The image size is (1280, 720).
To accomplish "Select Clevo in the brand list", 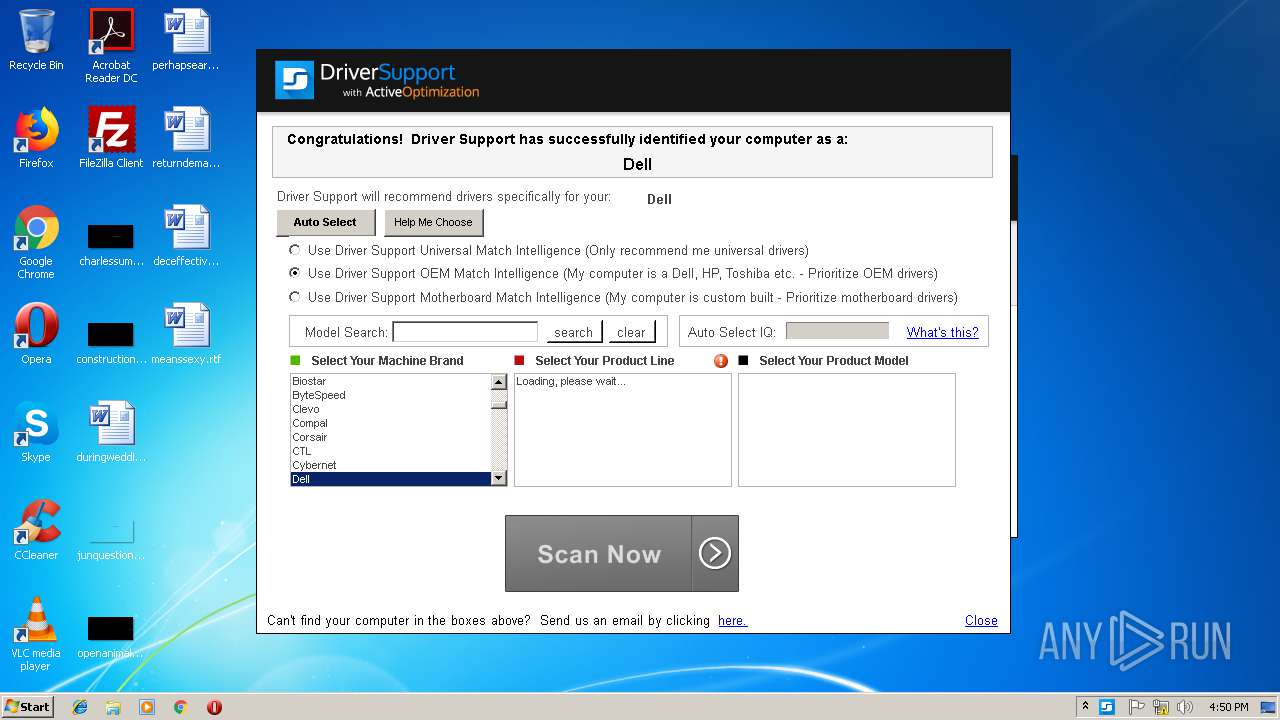I will 390,409.
